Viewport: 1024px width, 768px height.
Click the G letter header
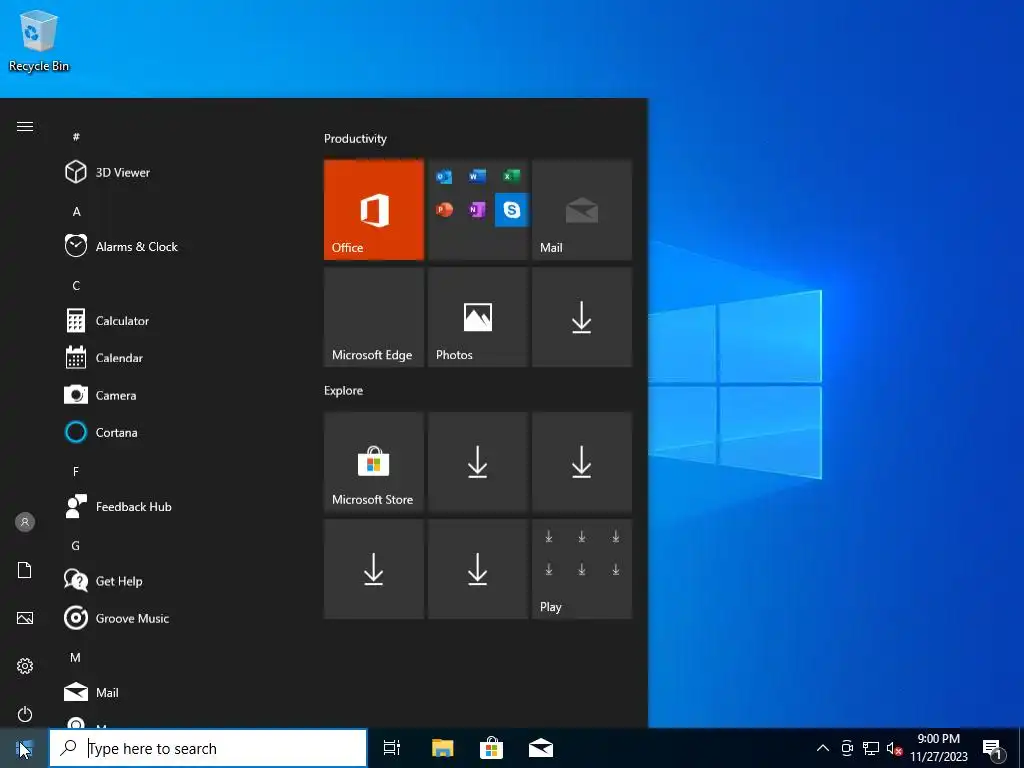pos(76,545)
